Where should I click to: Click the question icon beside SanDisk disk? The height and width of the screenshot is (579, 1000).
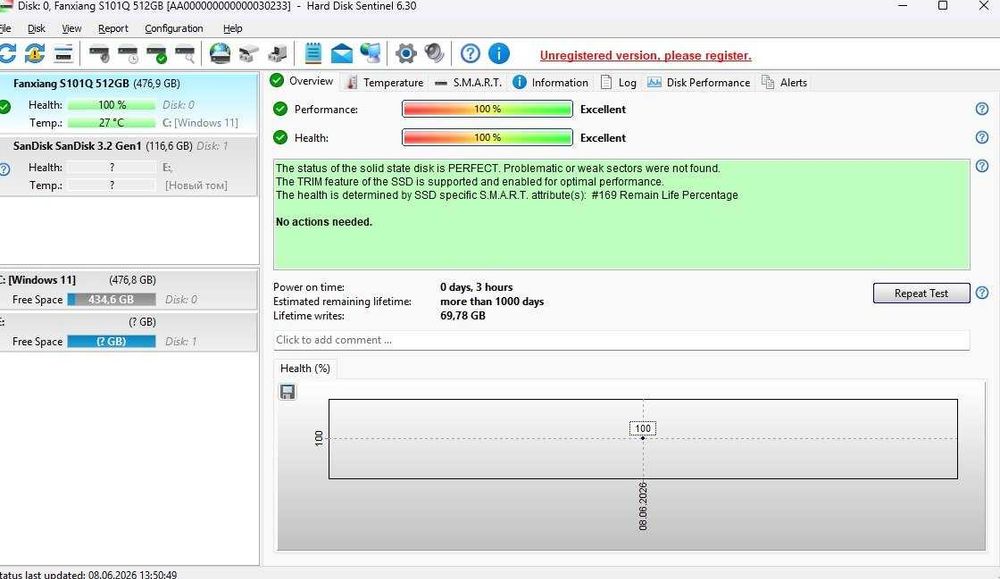click(x=4, y=170)
